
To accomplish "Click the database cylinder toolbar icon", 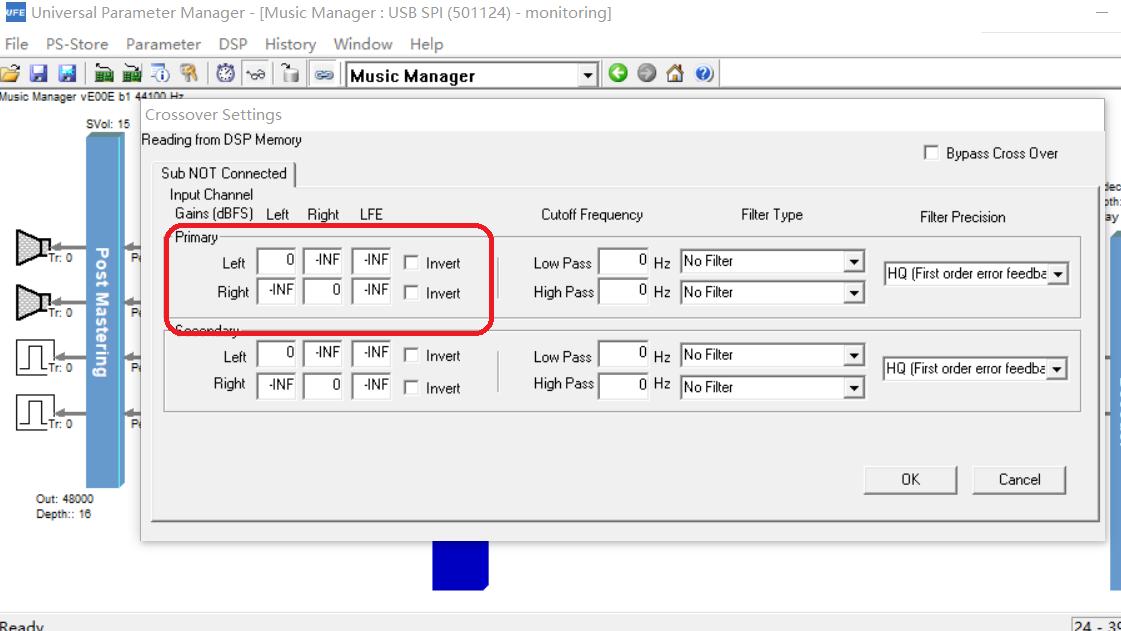I will tap(290, 73).
